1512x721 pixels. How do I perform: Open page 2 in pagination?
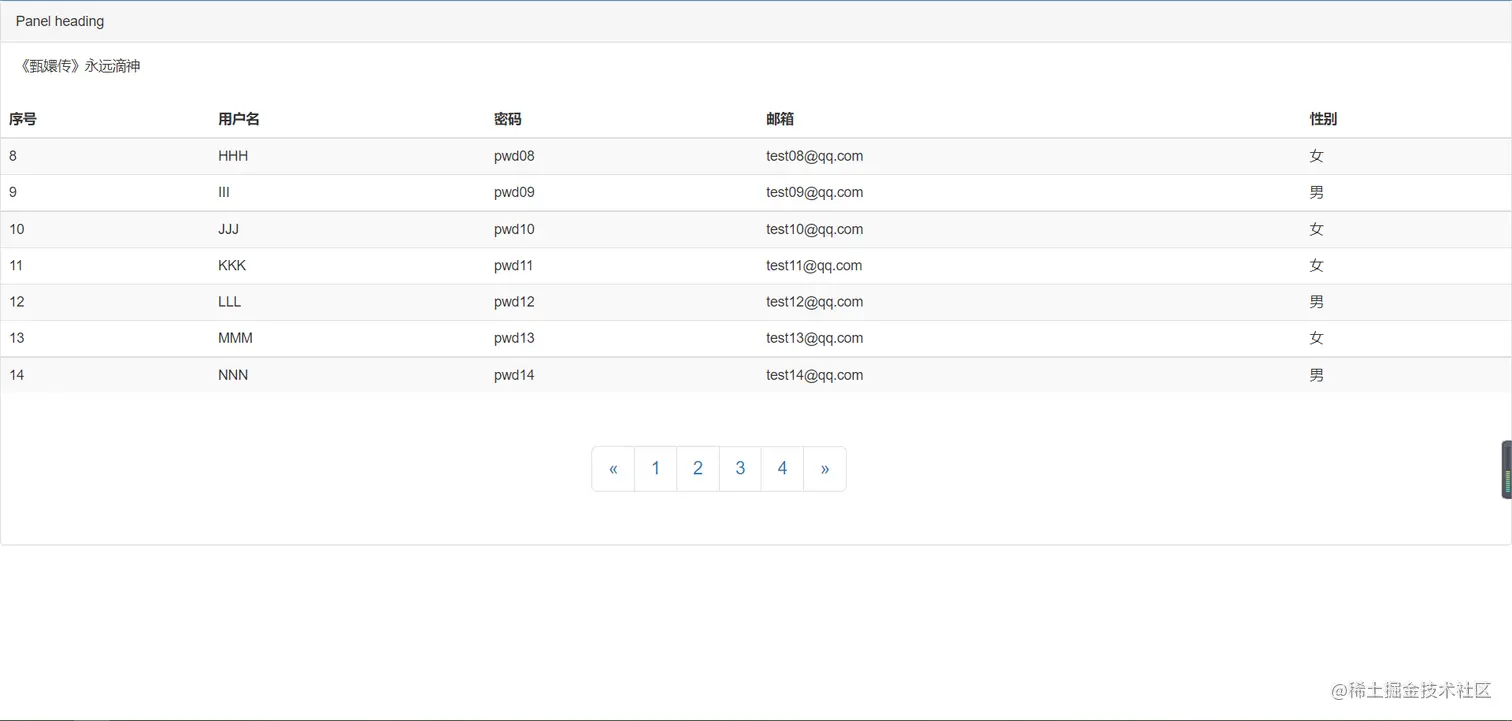(x=698, y=469)
